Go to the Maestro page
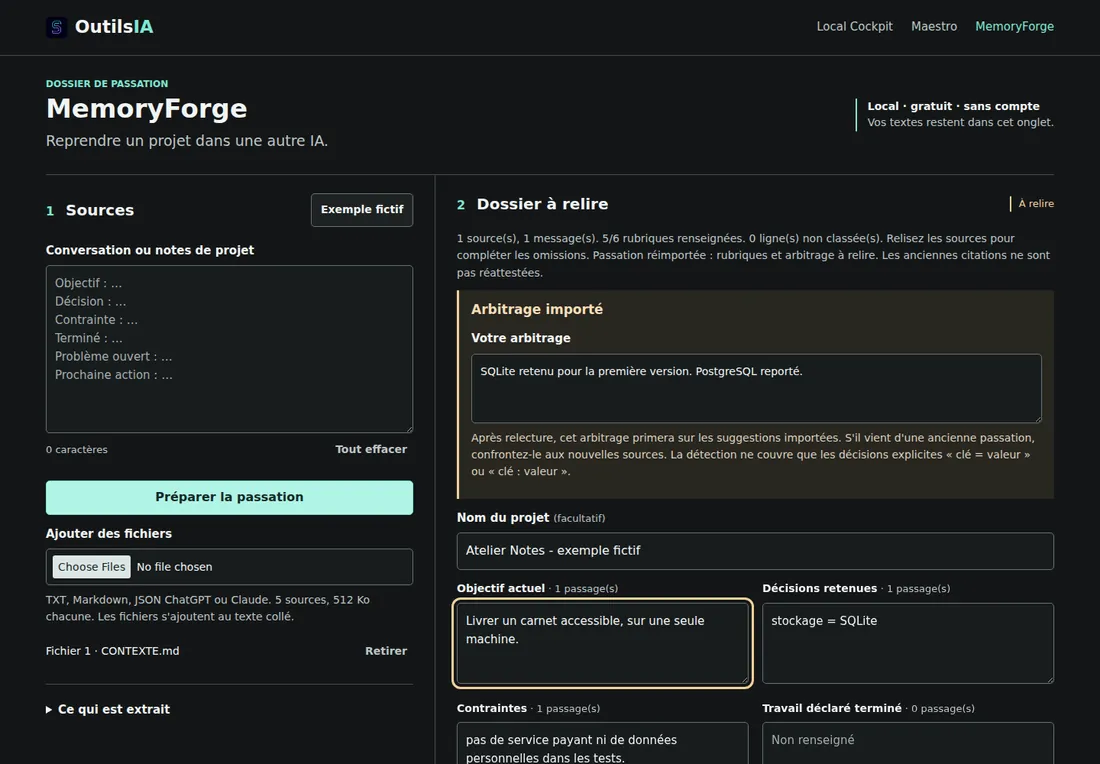Viewport: 1100px width, 764px height. [x=934, y=27]
